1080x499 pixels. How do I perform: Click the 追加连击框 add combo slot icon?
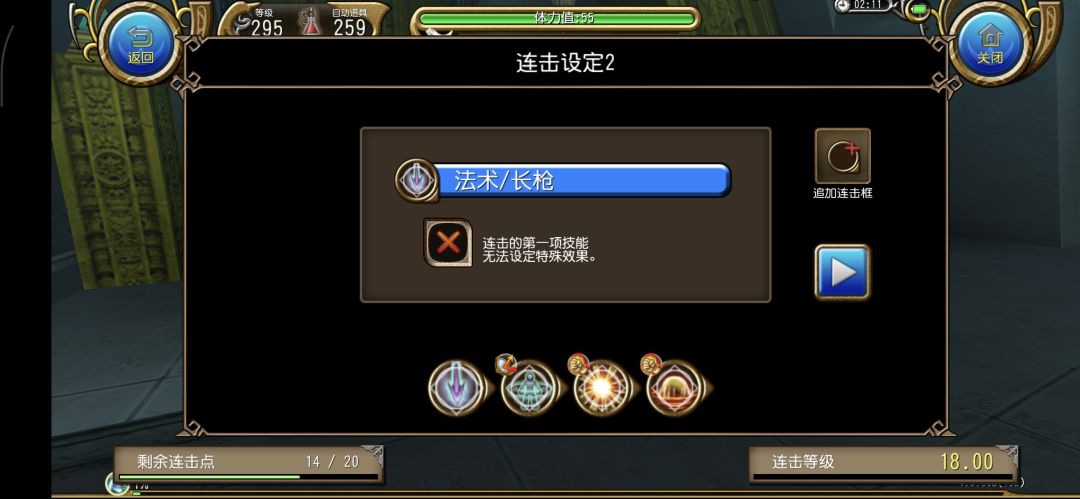tap(843, 156)
